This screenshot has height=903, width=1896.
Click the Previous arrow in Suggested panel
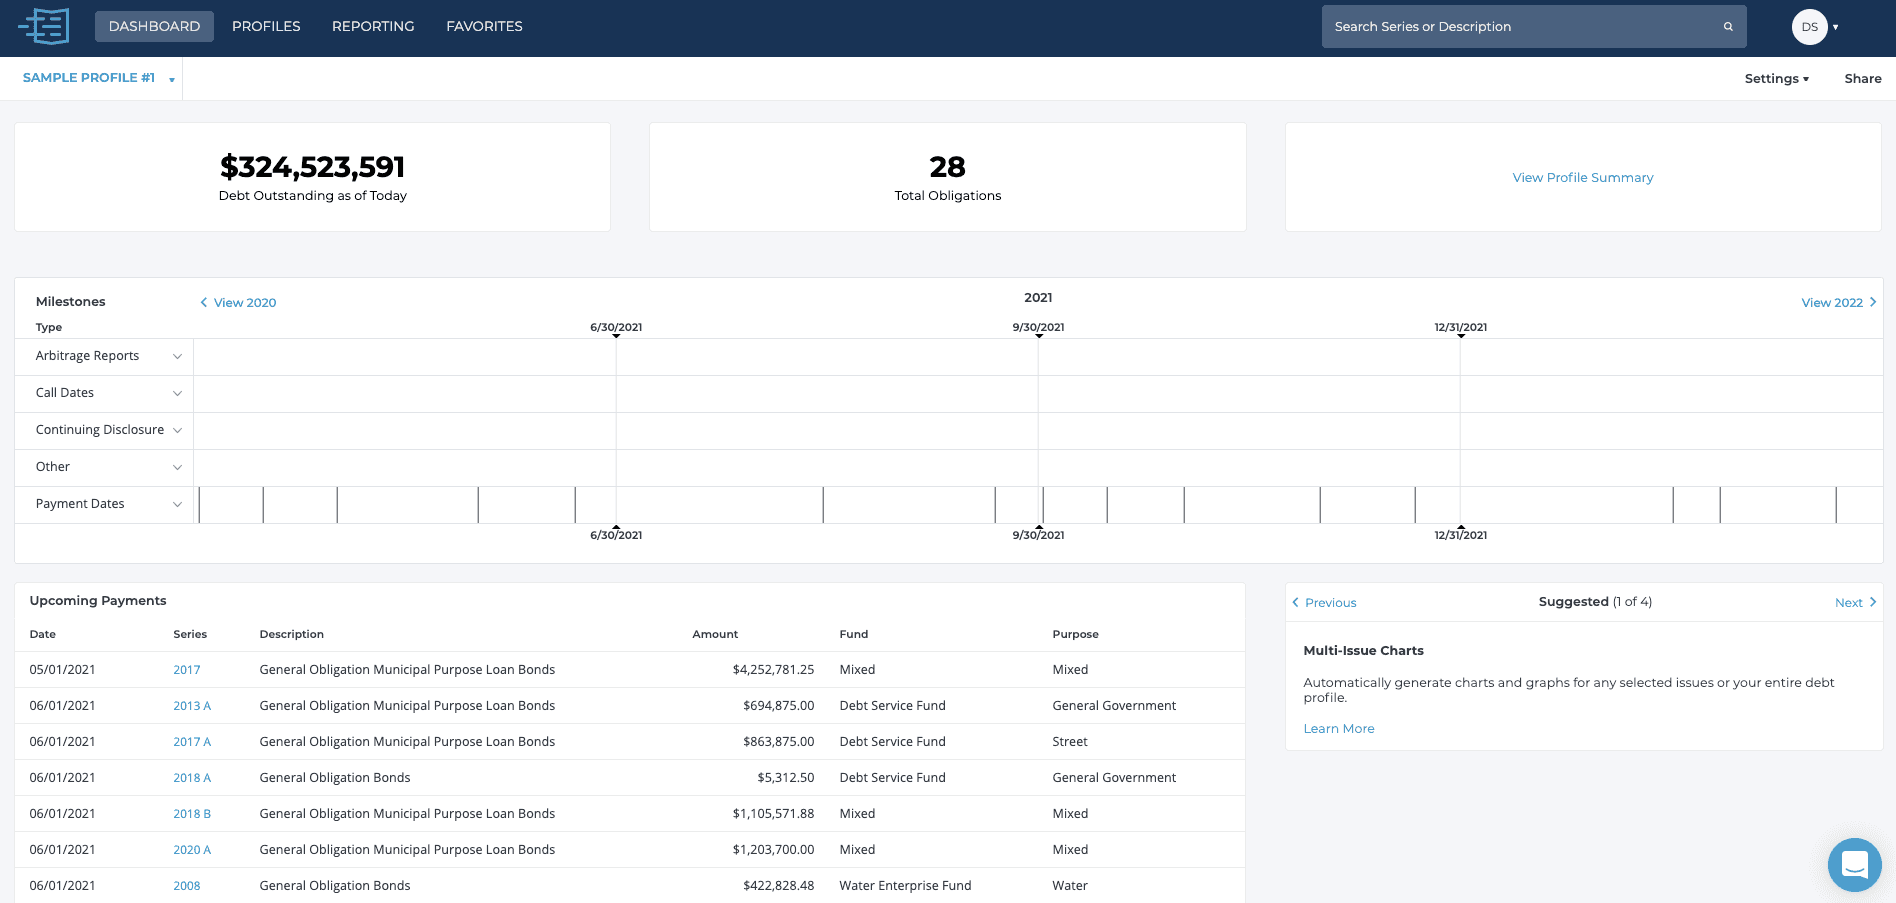(x=1296, y=602)
